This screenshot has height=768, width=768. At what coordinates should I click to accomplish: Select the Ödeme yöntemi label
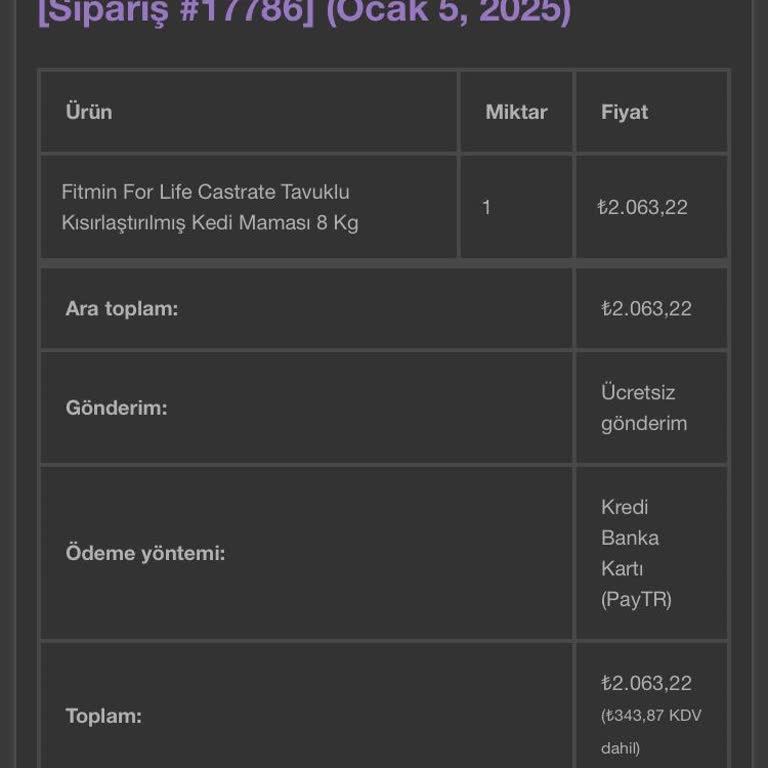pyautogui.click(x=145, y=552)
